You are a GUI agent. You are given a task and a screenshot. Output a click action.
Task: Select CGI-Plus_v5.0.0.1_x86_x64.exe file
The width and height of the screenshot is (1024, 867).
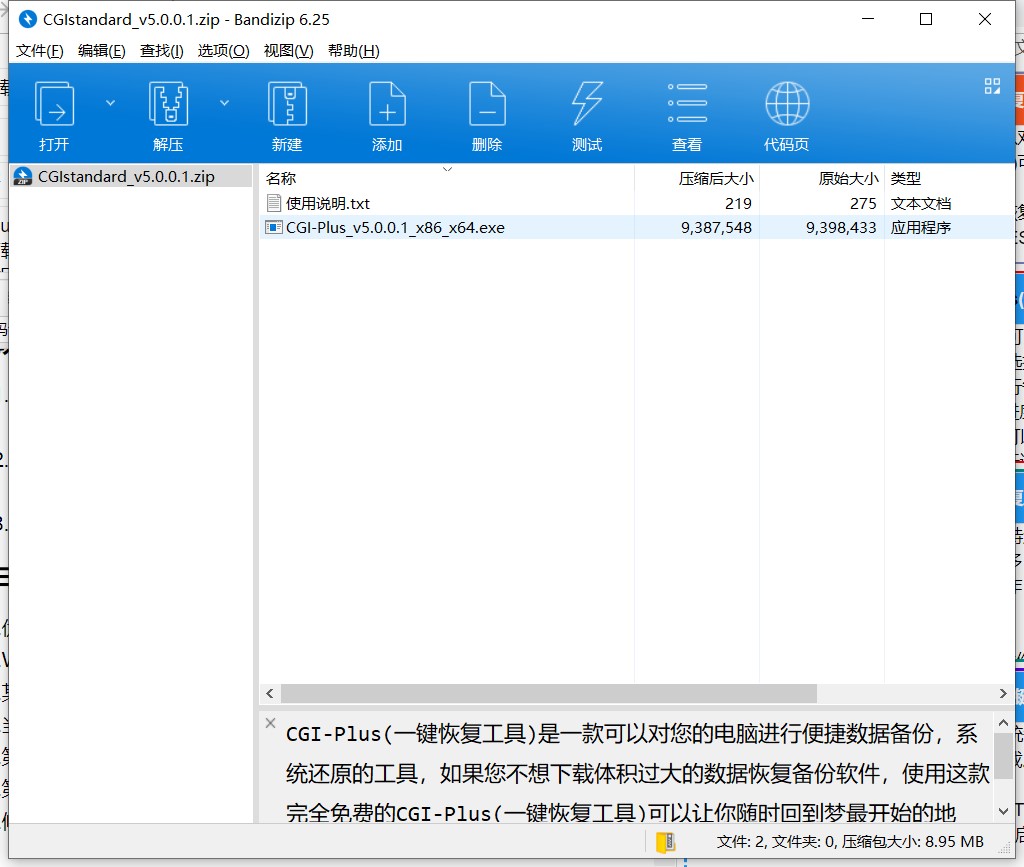point(394,228)
